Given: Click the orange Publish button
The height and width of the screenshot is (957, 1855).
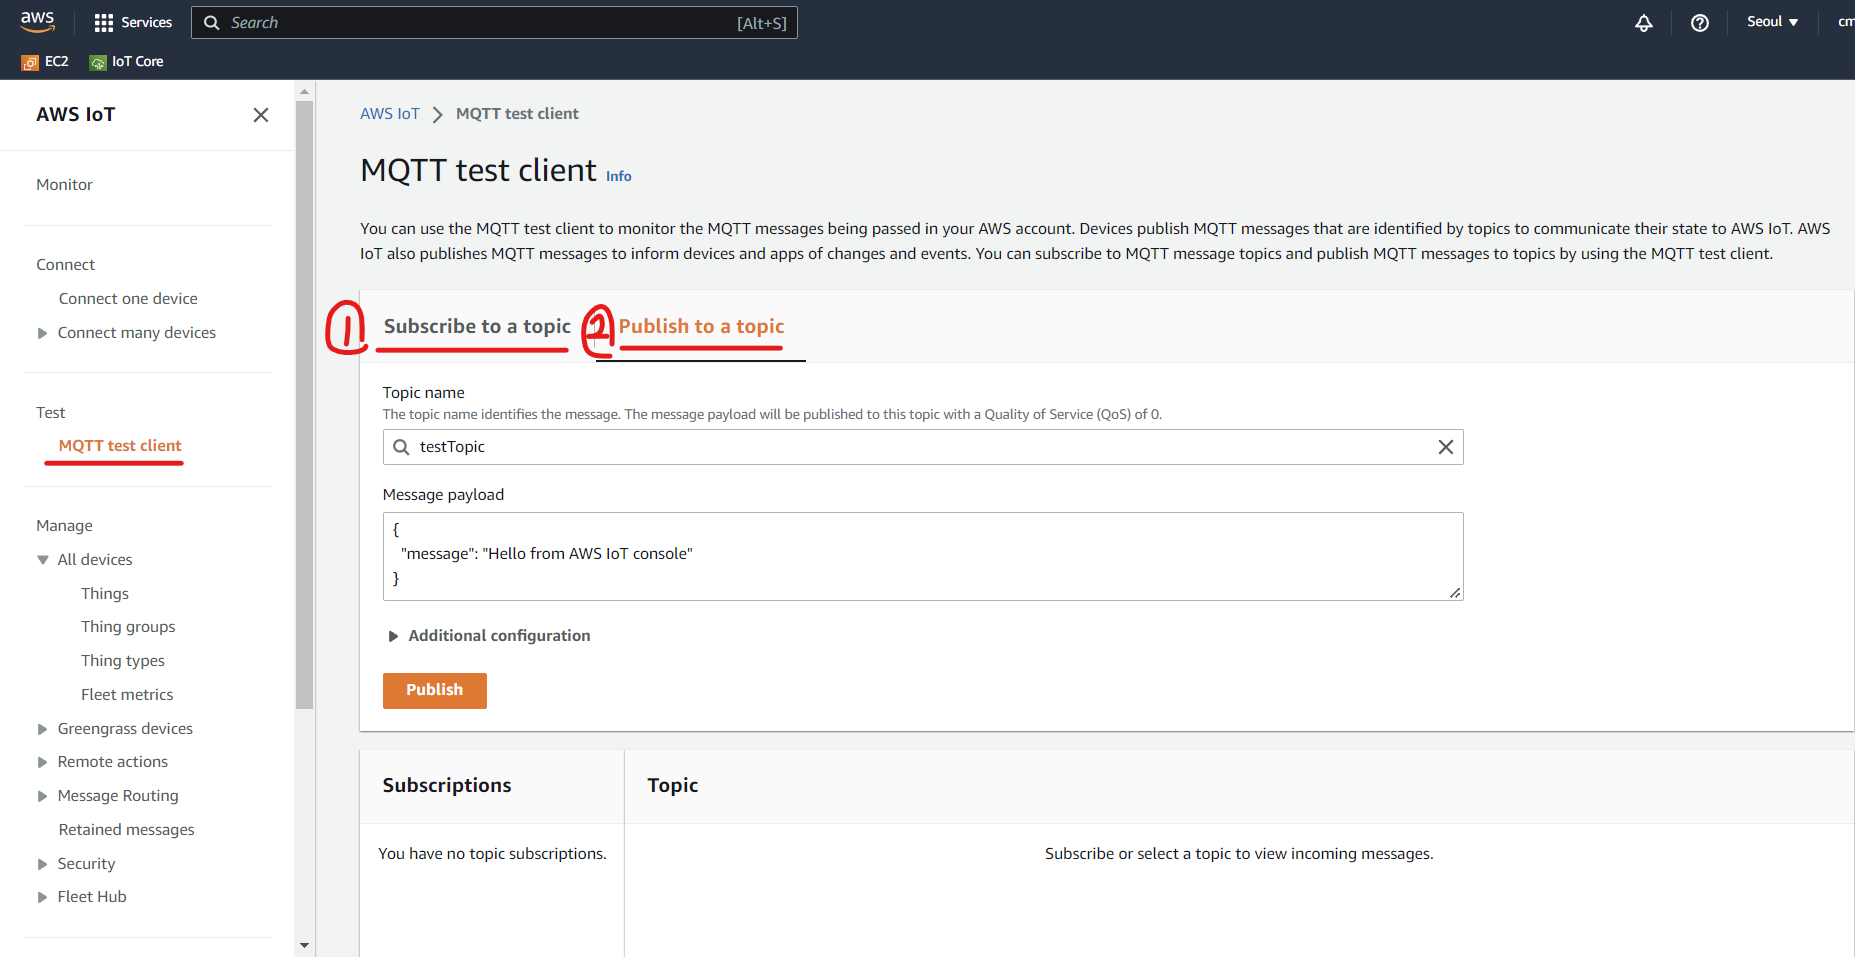Looking at the screenshot, I should pos(435,691).
